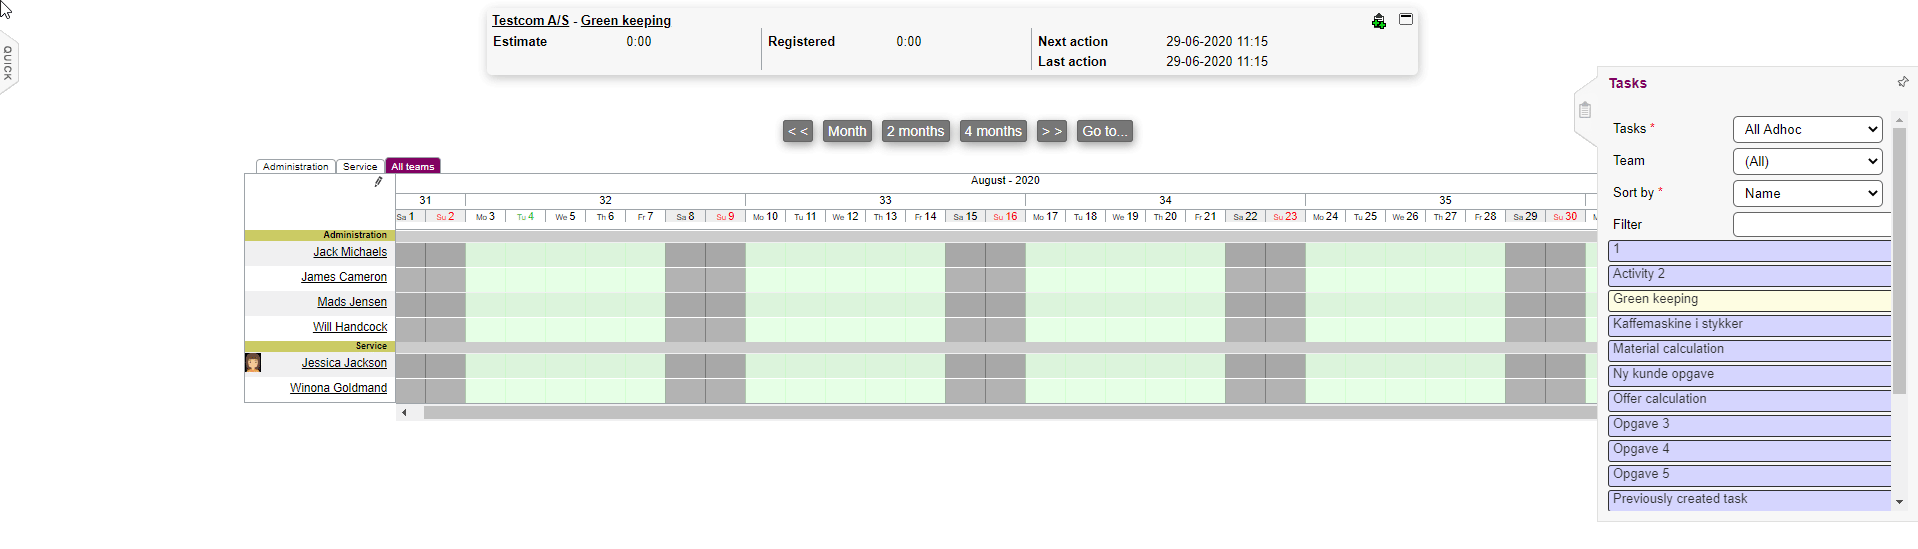Switch view to 2 months
The image size is (1918, 549).
pos(915,131)
